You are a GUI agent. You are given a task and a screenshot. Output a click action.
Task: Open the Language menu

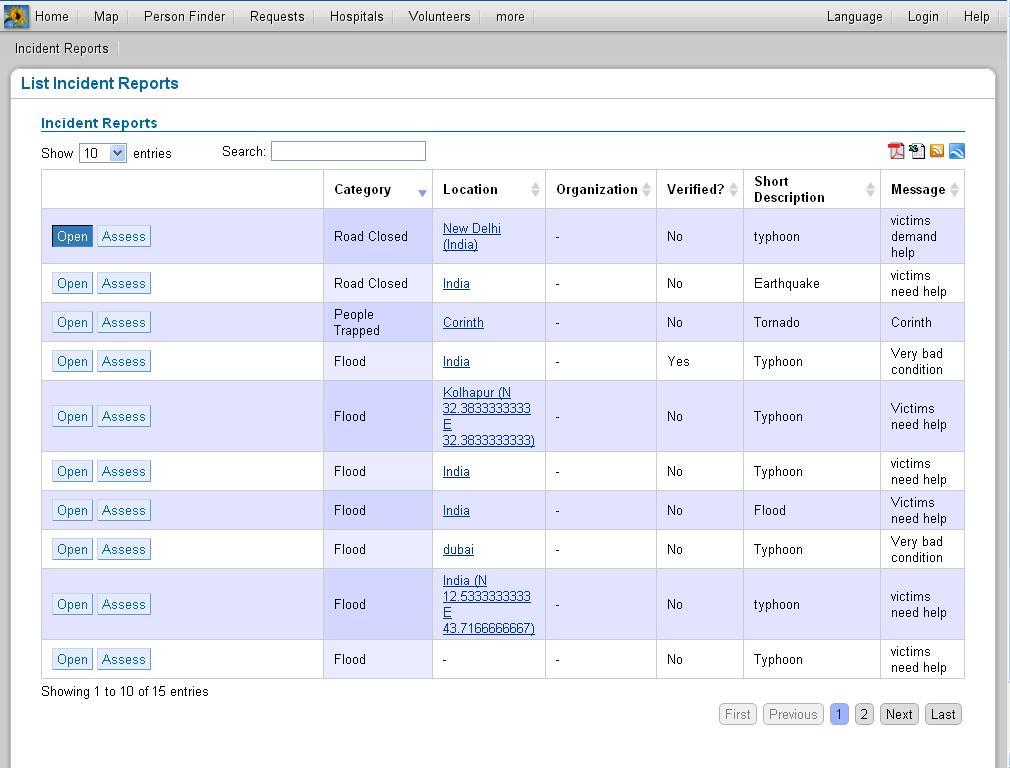tap(854, 16)
